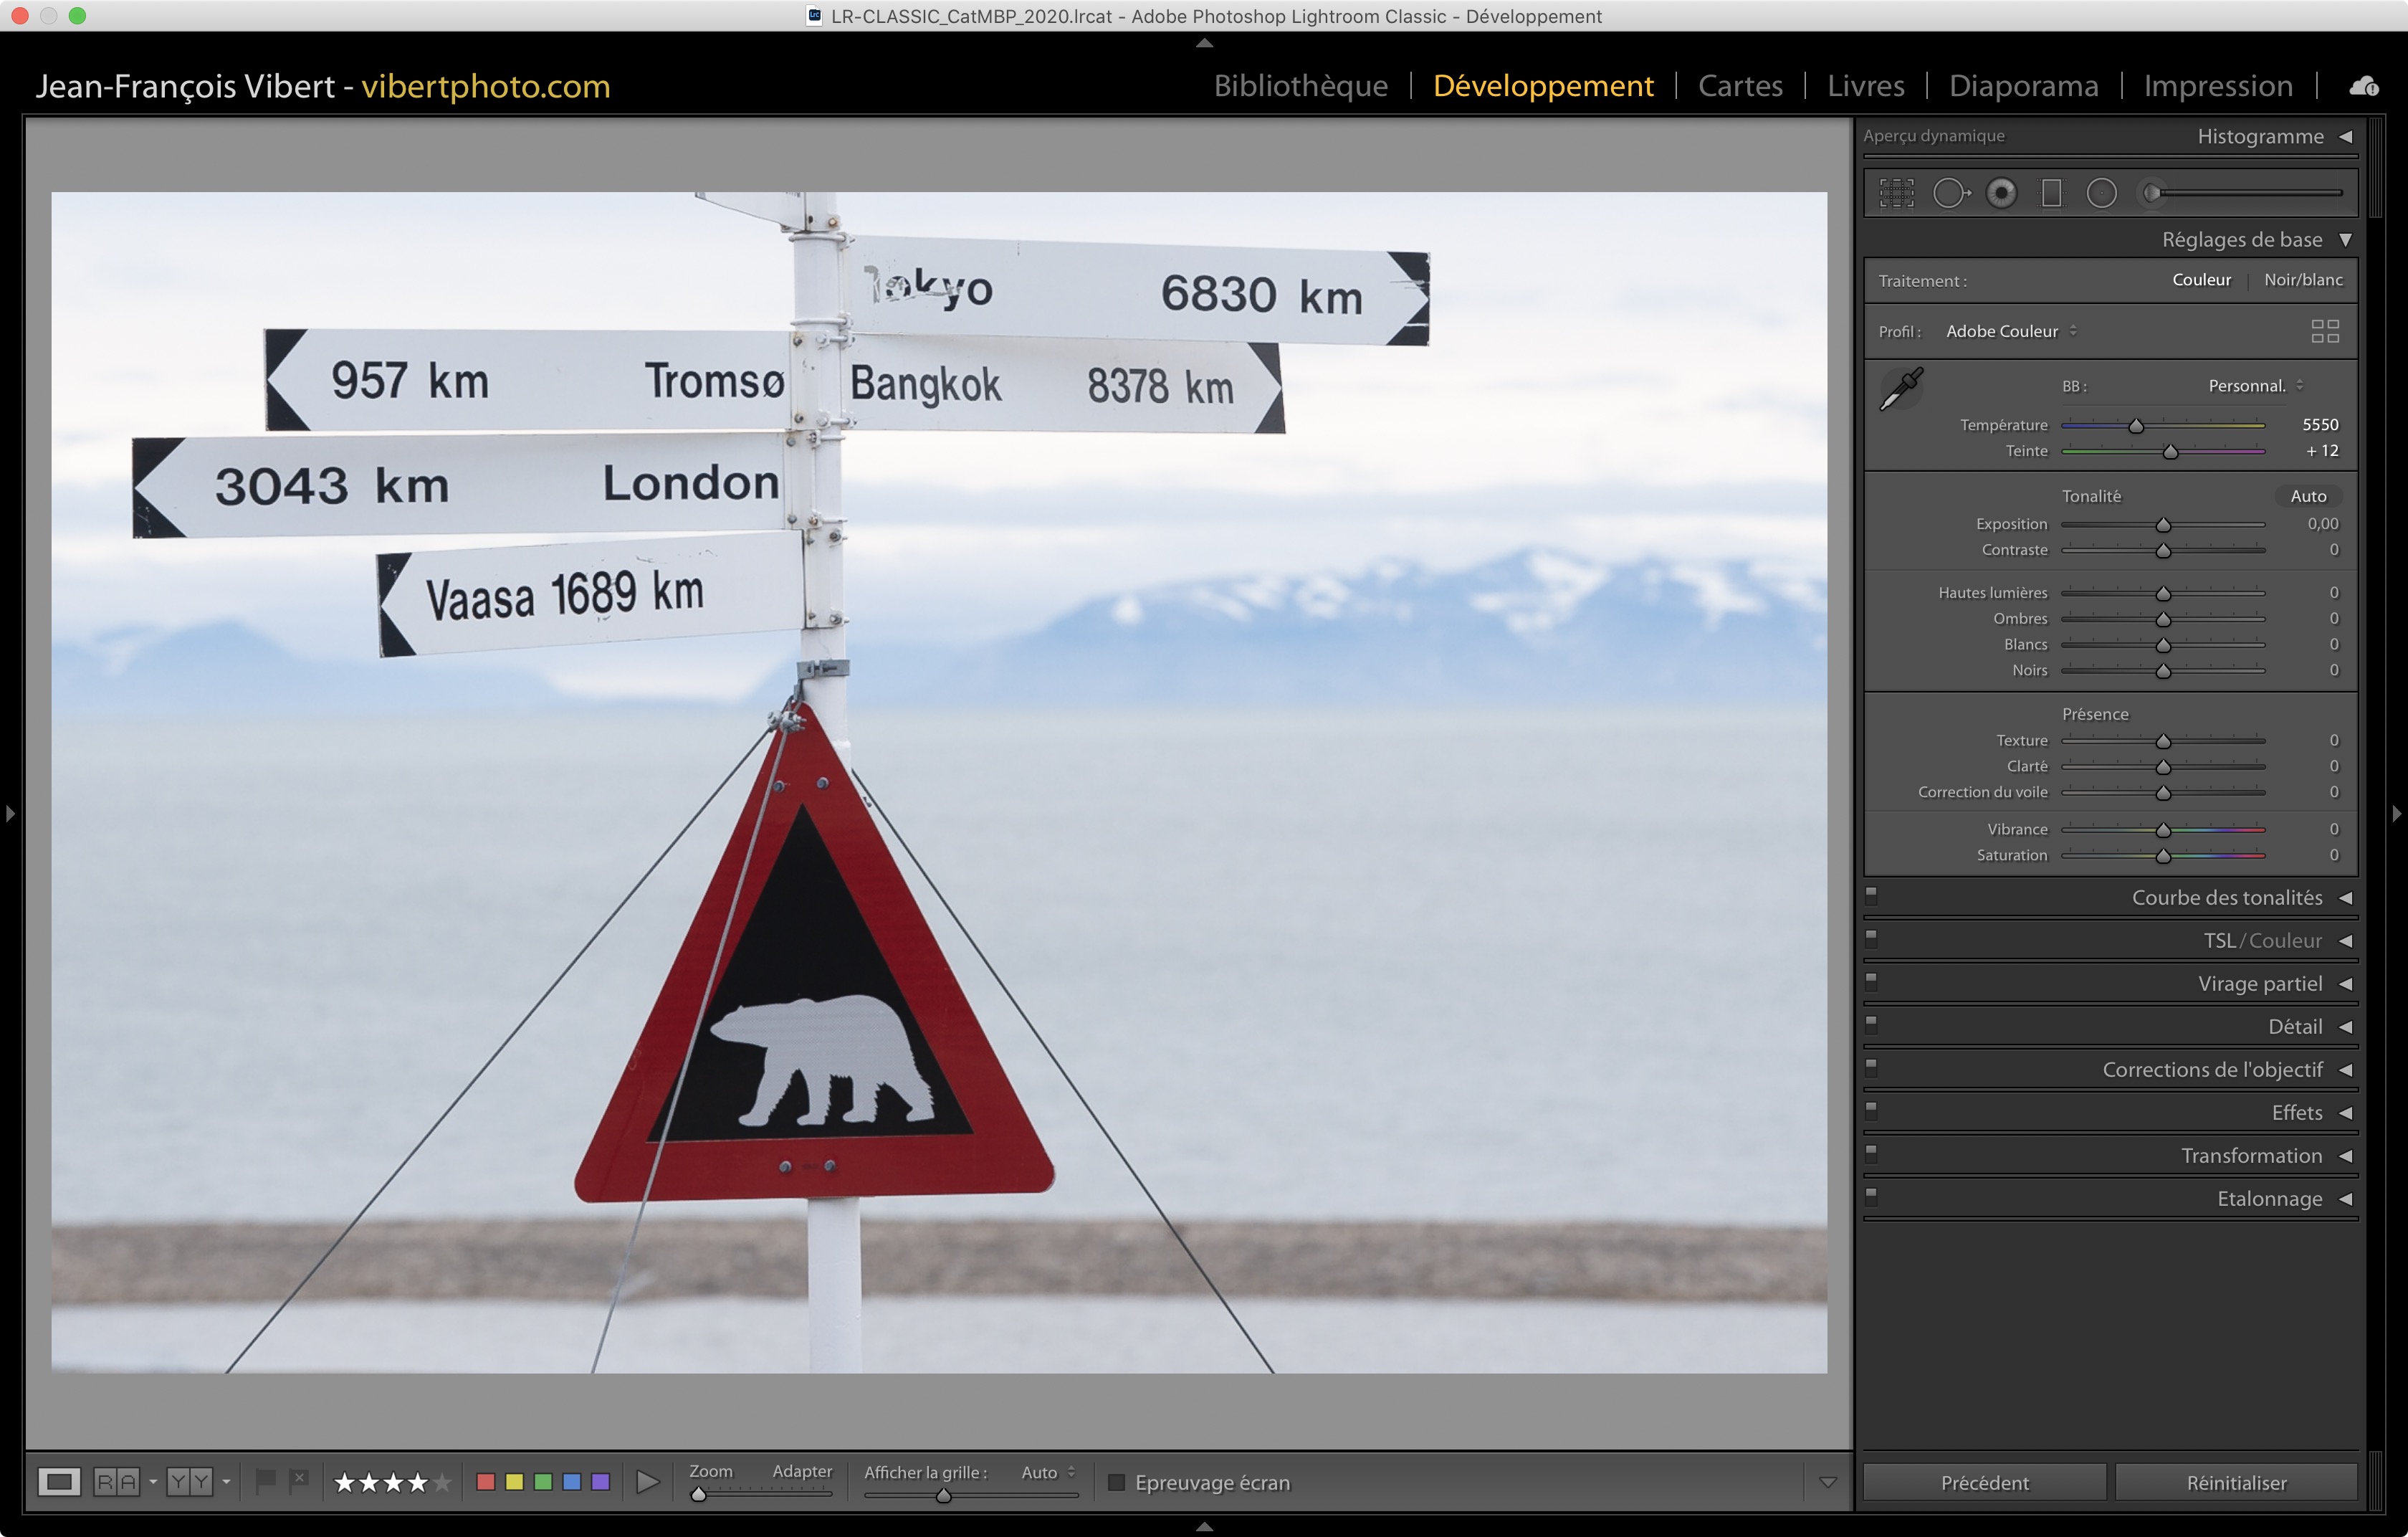This screenshot has width=2408, height=1537.
Task: Select the Red Eye Correction tool
Action: (2001, 193)
